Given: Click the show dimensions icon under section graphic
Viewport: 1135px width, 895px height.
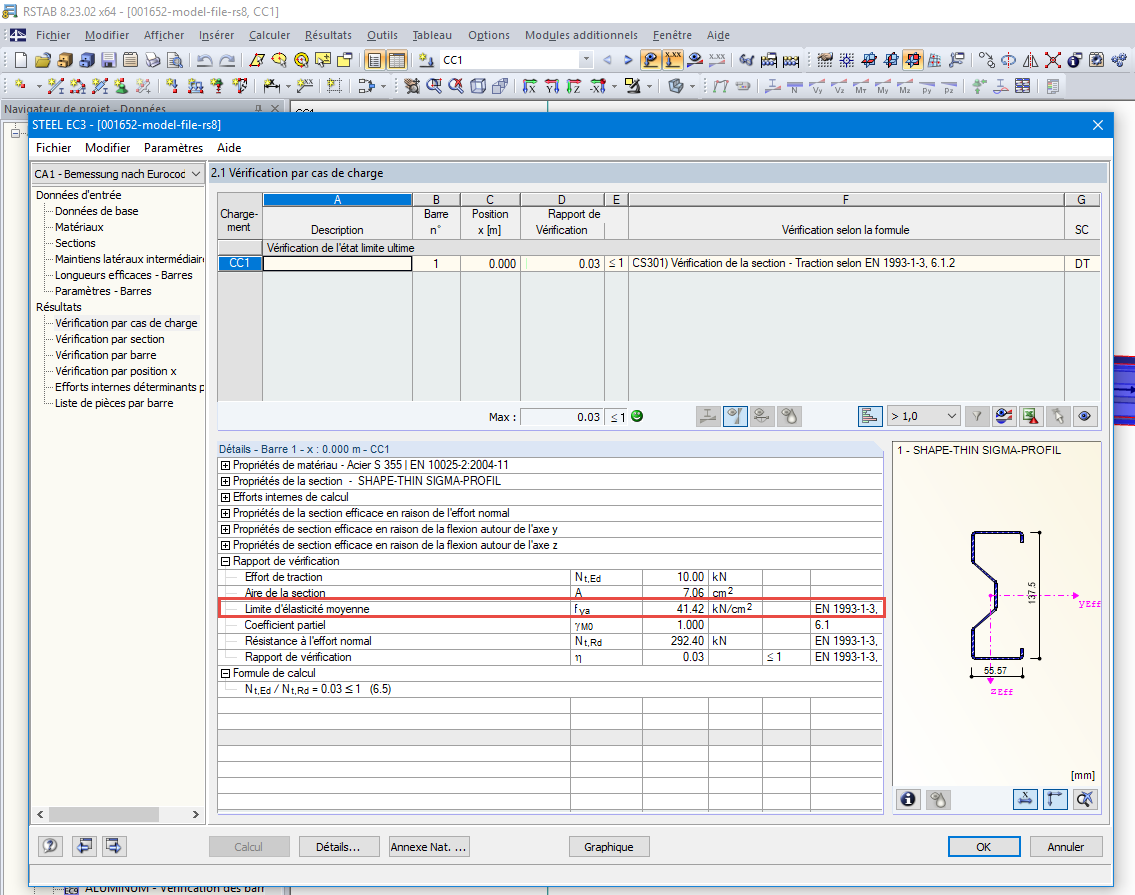Looking at the screenshot, I should click(x=1025, y=799).
